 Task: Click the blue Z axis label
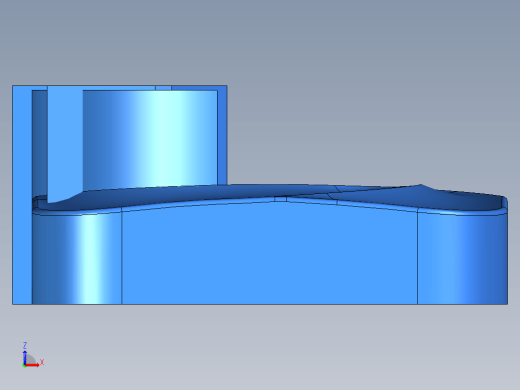(25, 345)
